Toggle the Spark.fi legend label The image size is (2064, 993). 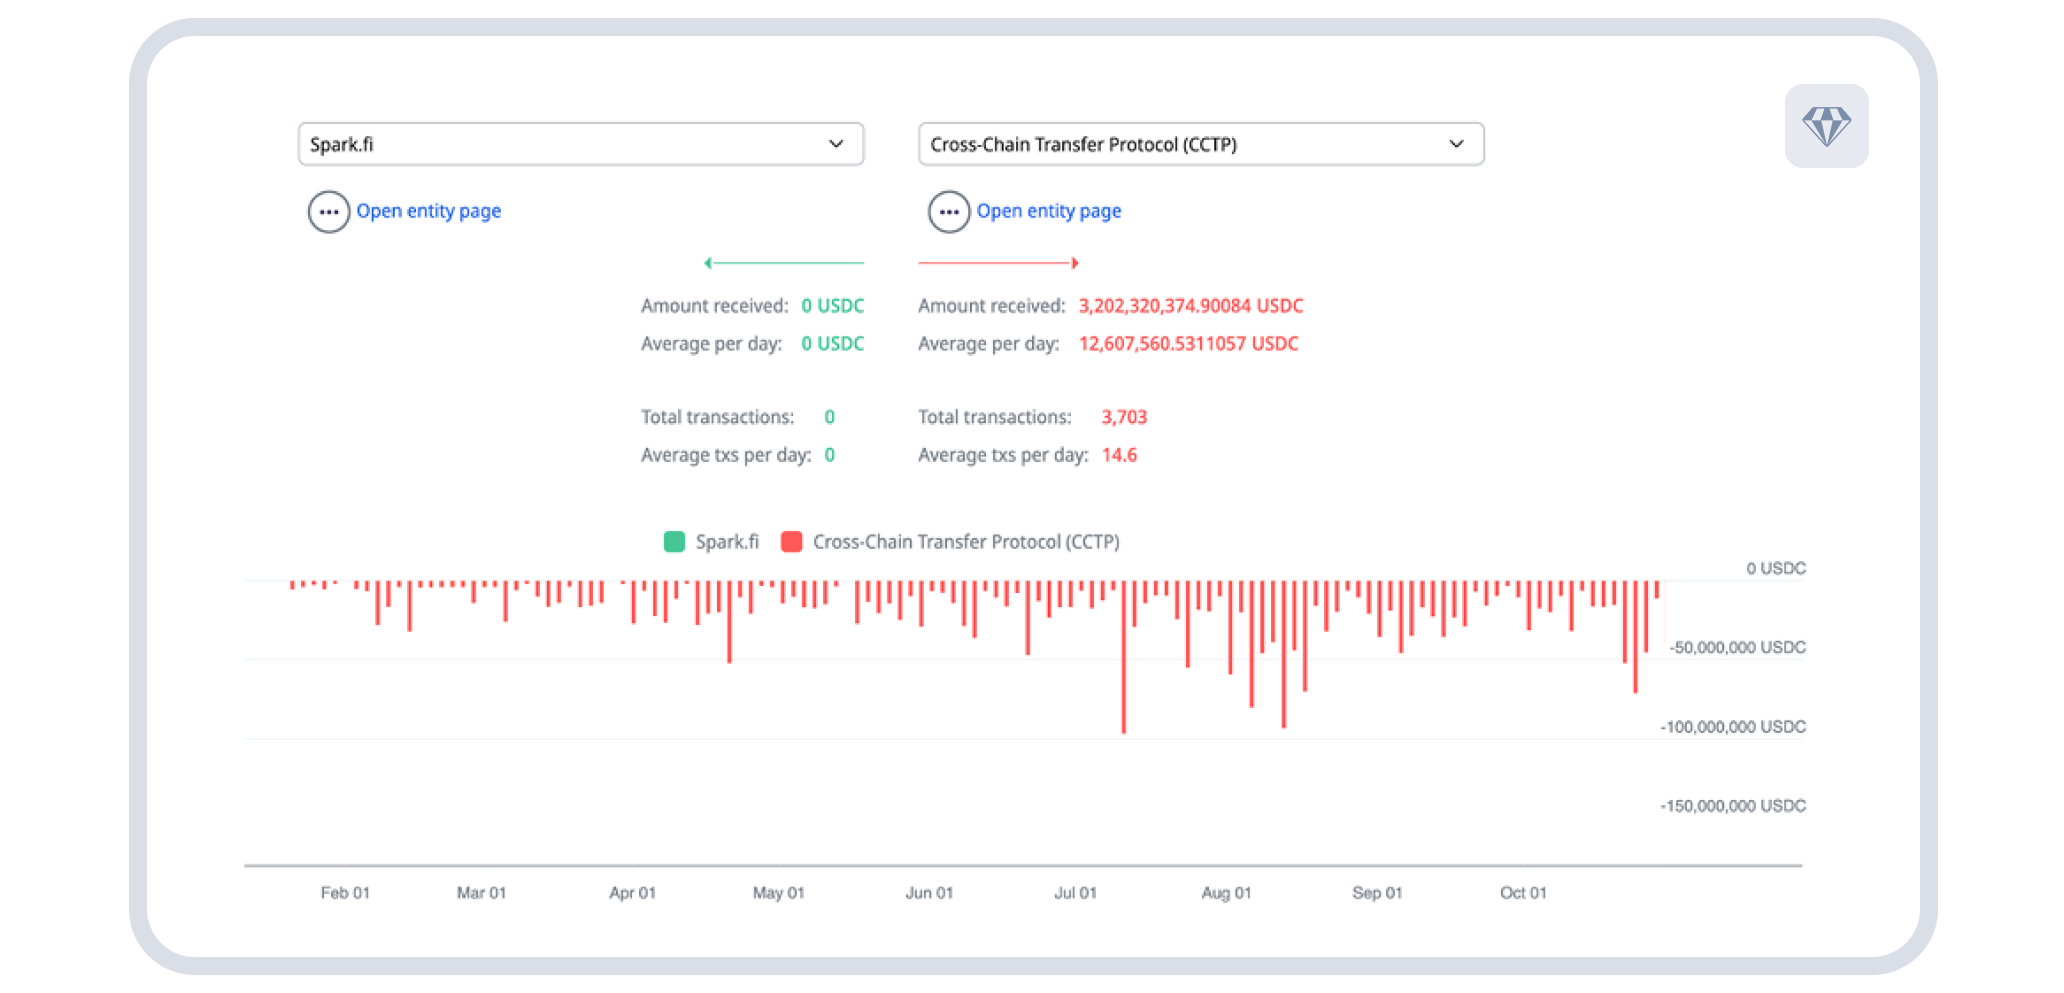click(x=727, y=542)
